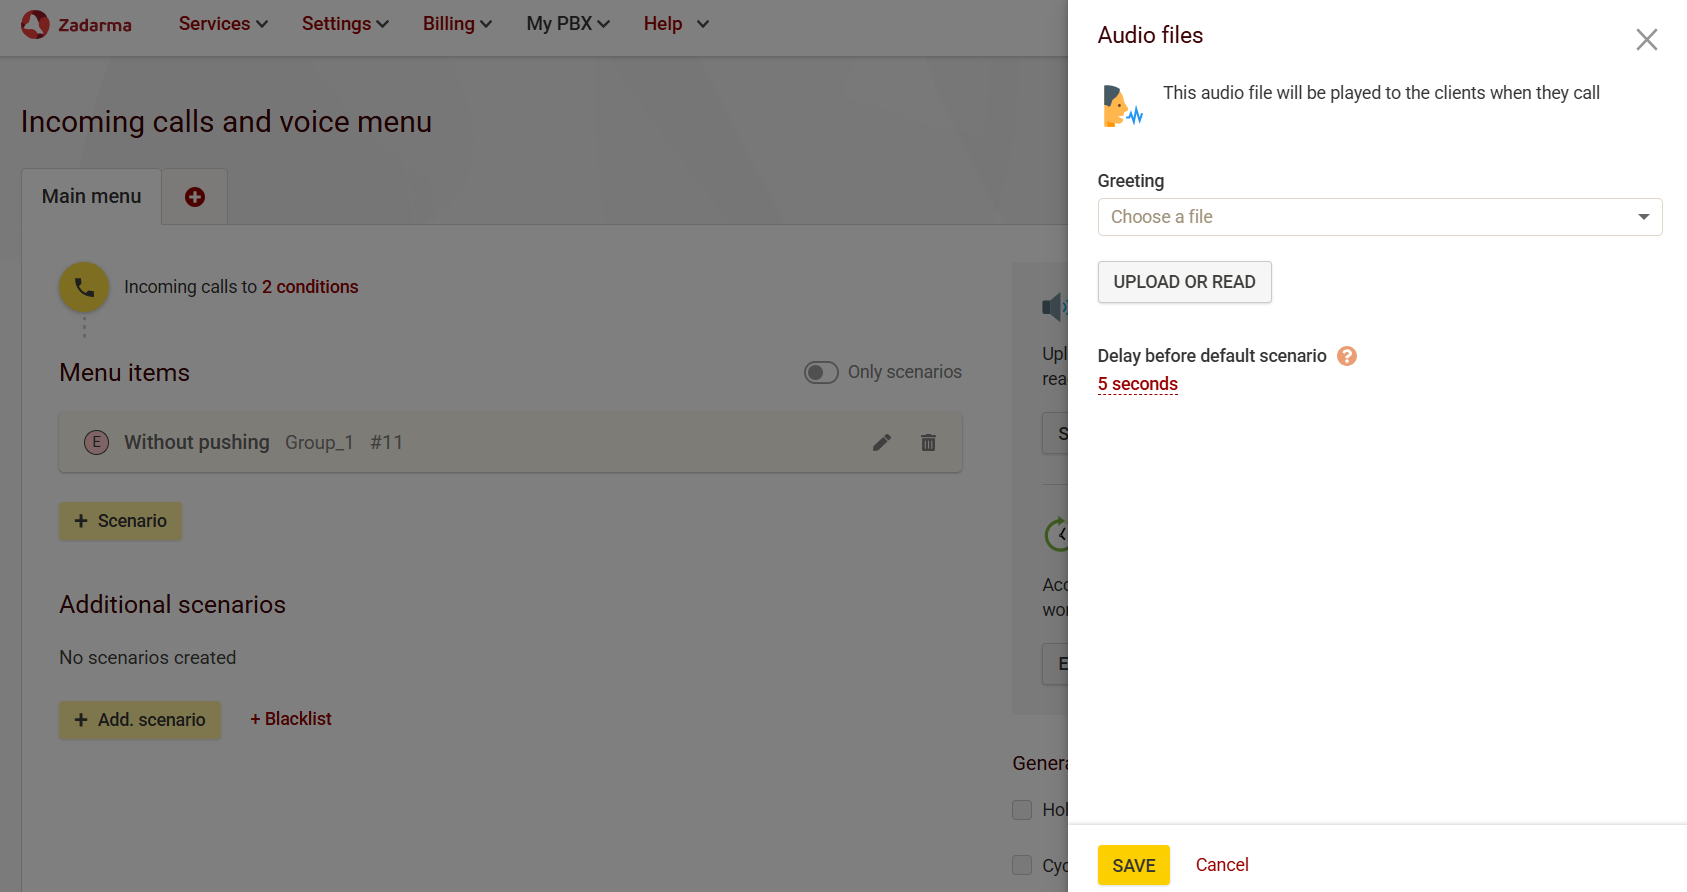This screenshot has height=892, width=1687.
Task: Open the Greeting file dropdown
Action: coord(1379,217)
